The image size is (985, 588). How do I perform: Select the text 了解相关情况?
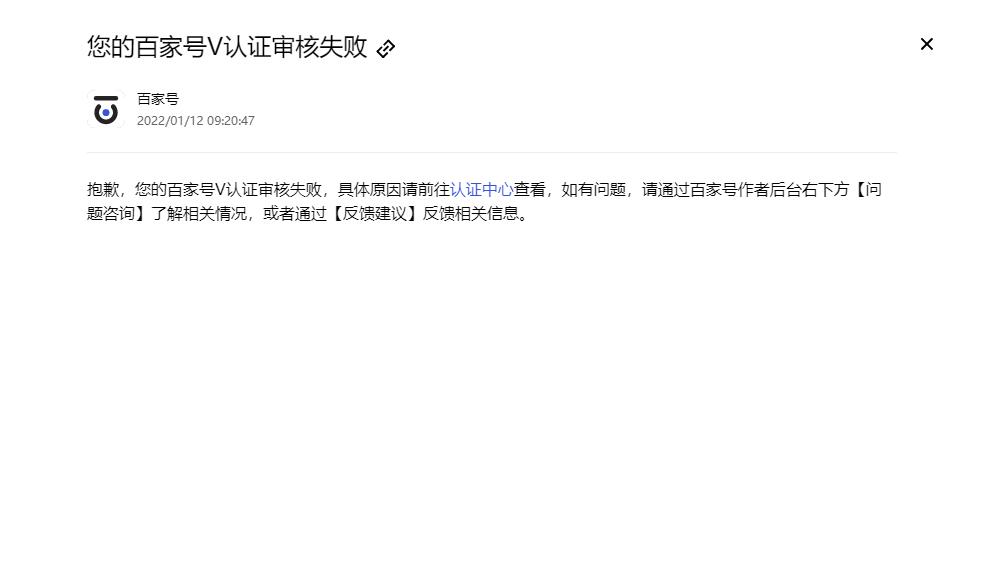pyautogui.click(x=199, y=214)
